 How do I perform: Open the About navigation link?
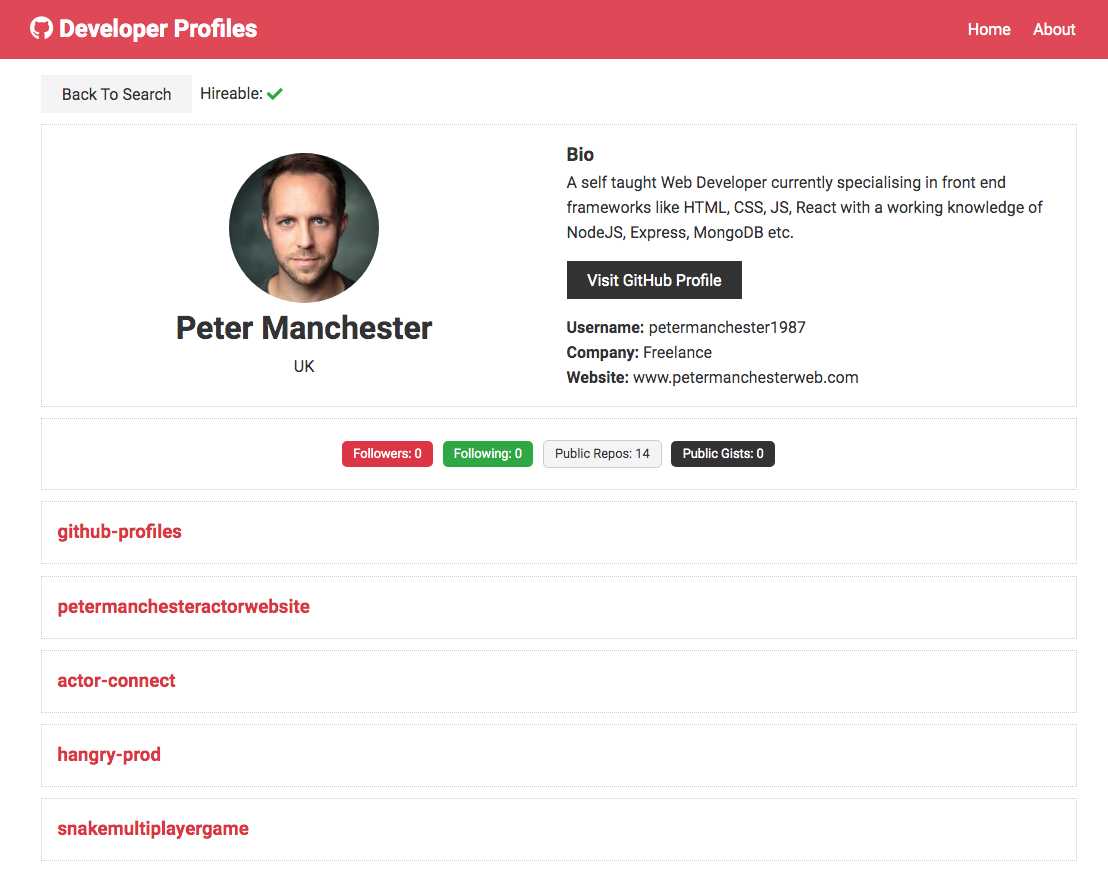1054,29
